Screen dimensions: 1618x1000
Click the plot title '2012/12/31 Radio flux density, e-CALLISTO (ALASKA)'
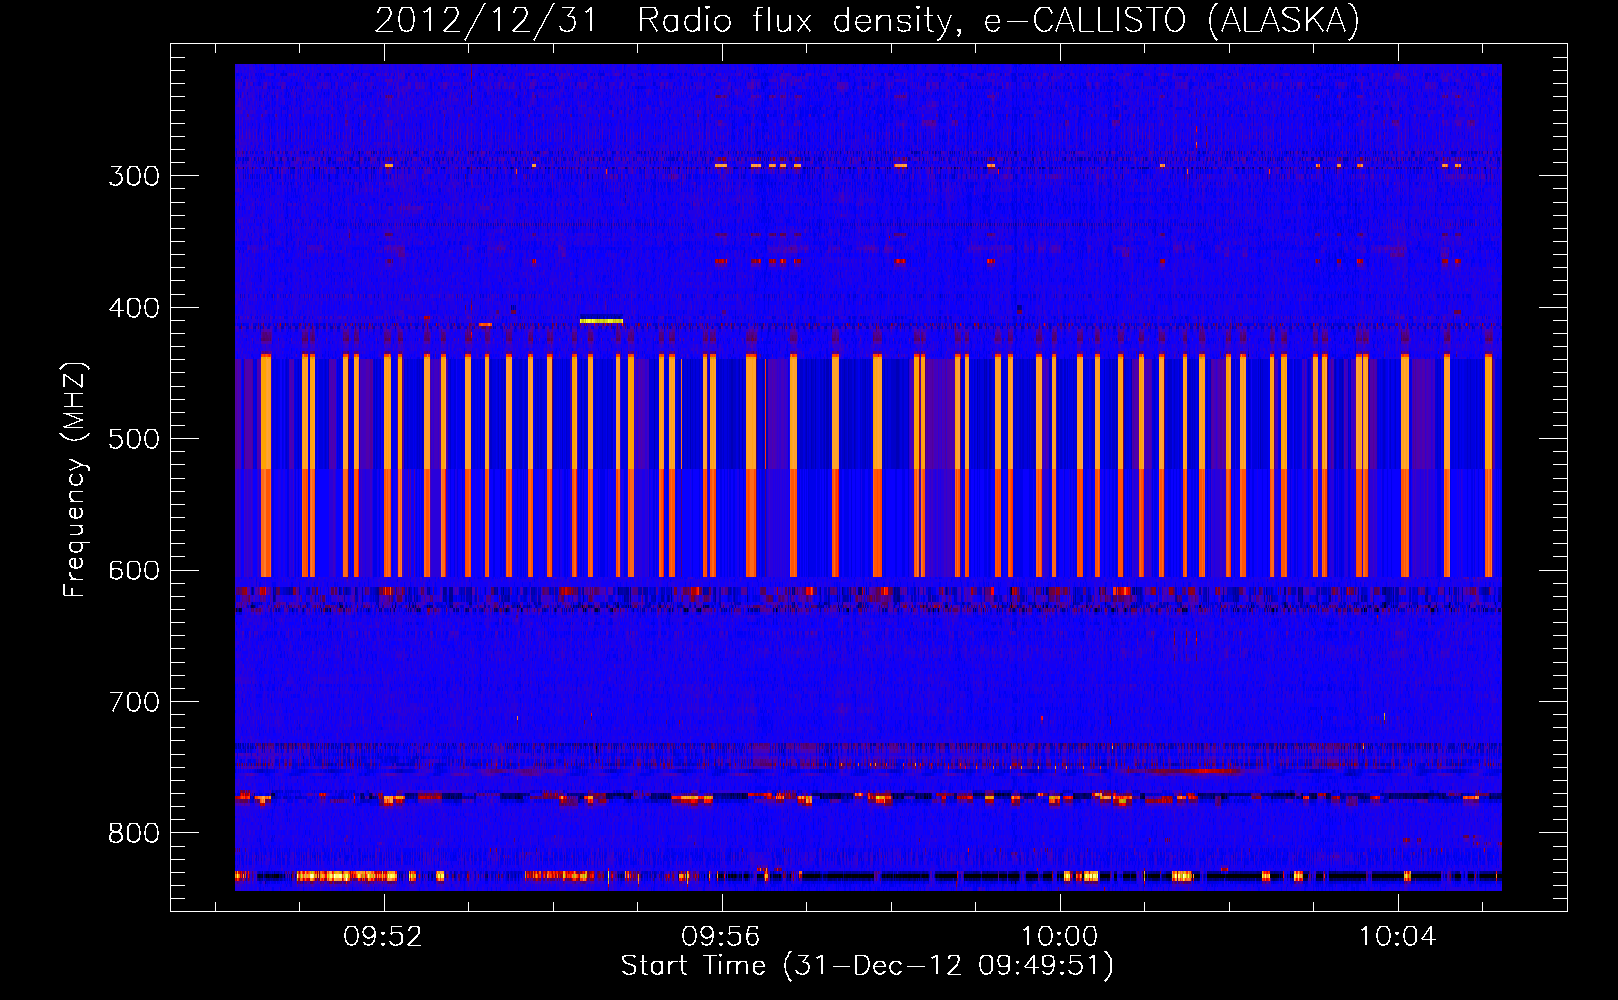click(867, 20)
